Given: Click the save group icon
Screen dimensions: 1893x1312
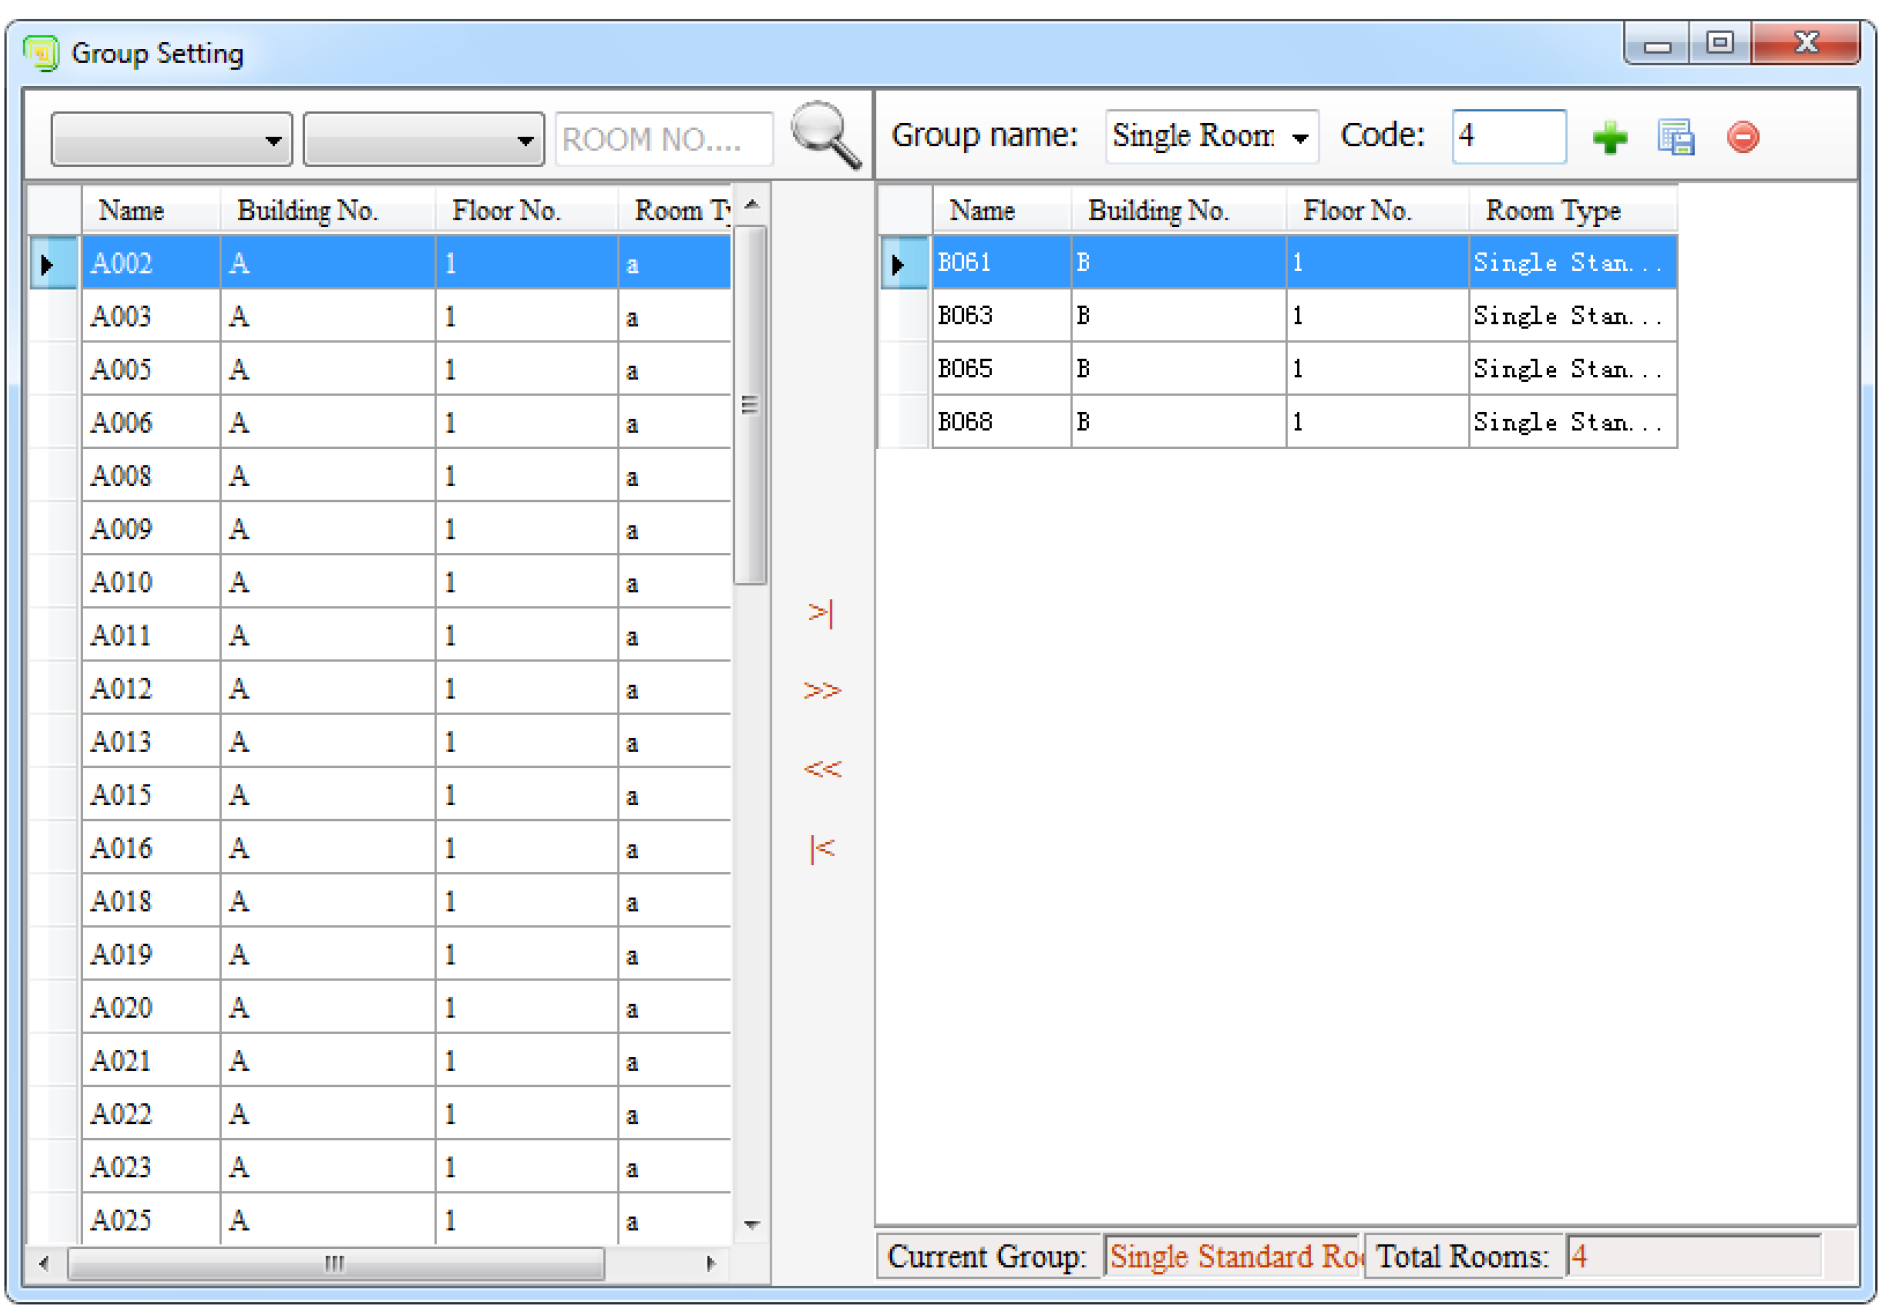Looking at the screenshot, I should click(1675, 137).
